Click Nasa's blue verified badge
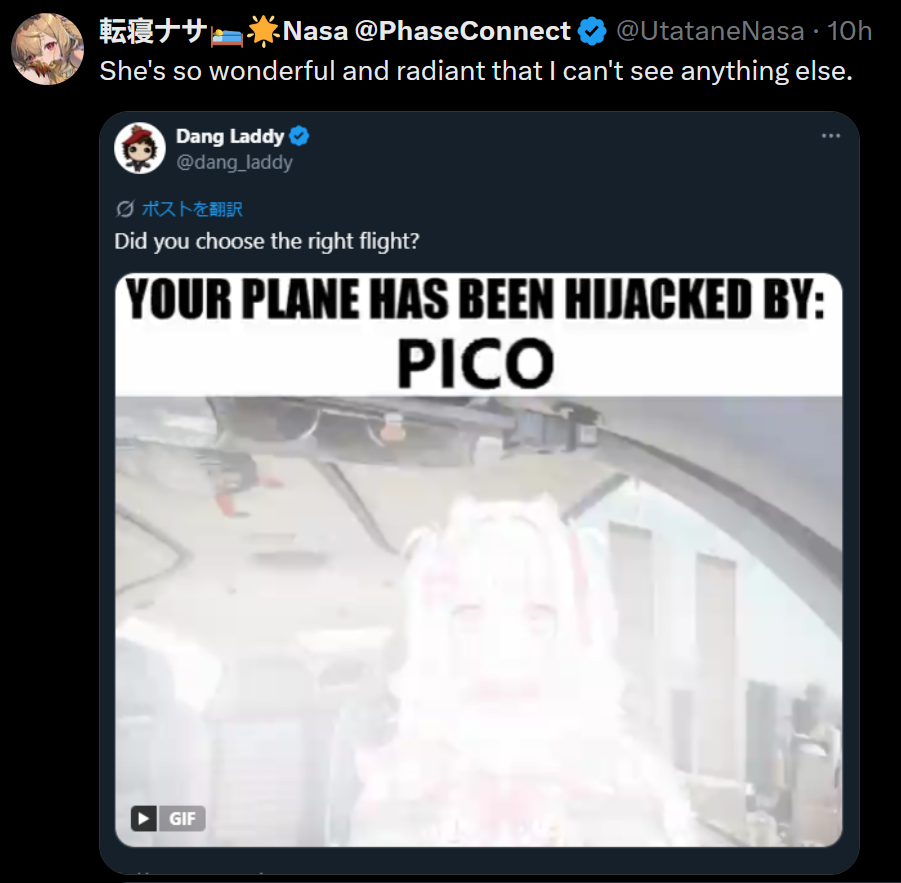The width and height of the screenshot is (901, 883). (592, 31)
